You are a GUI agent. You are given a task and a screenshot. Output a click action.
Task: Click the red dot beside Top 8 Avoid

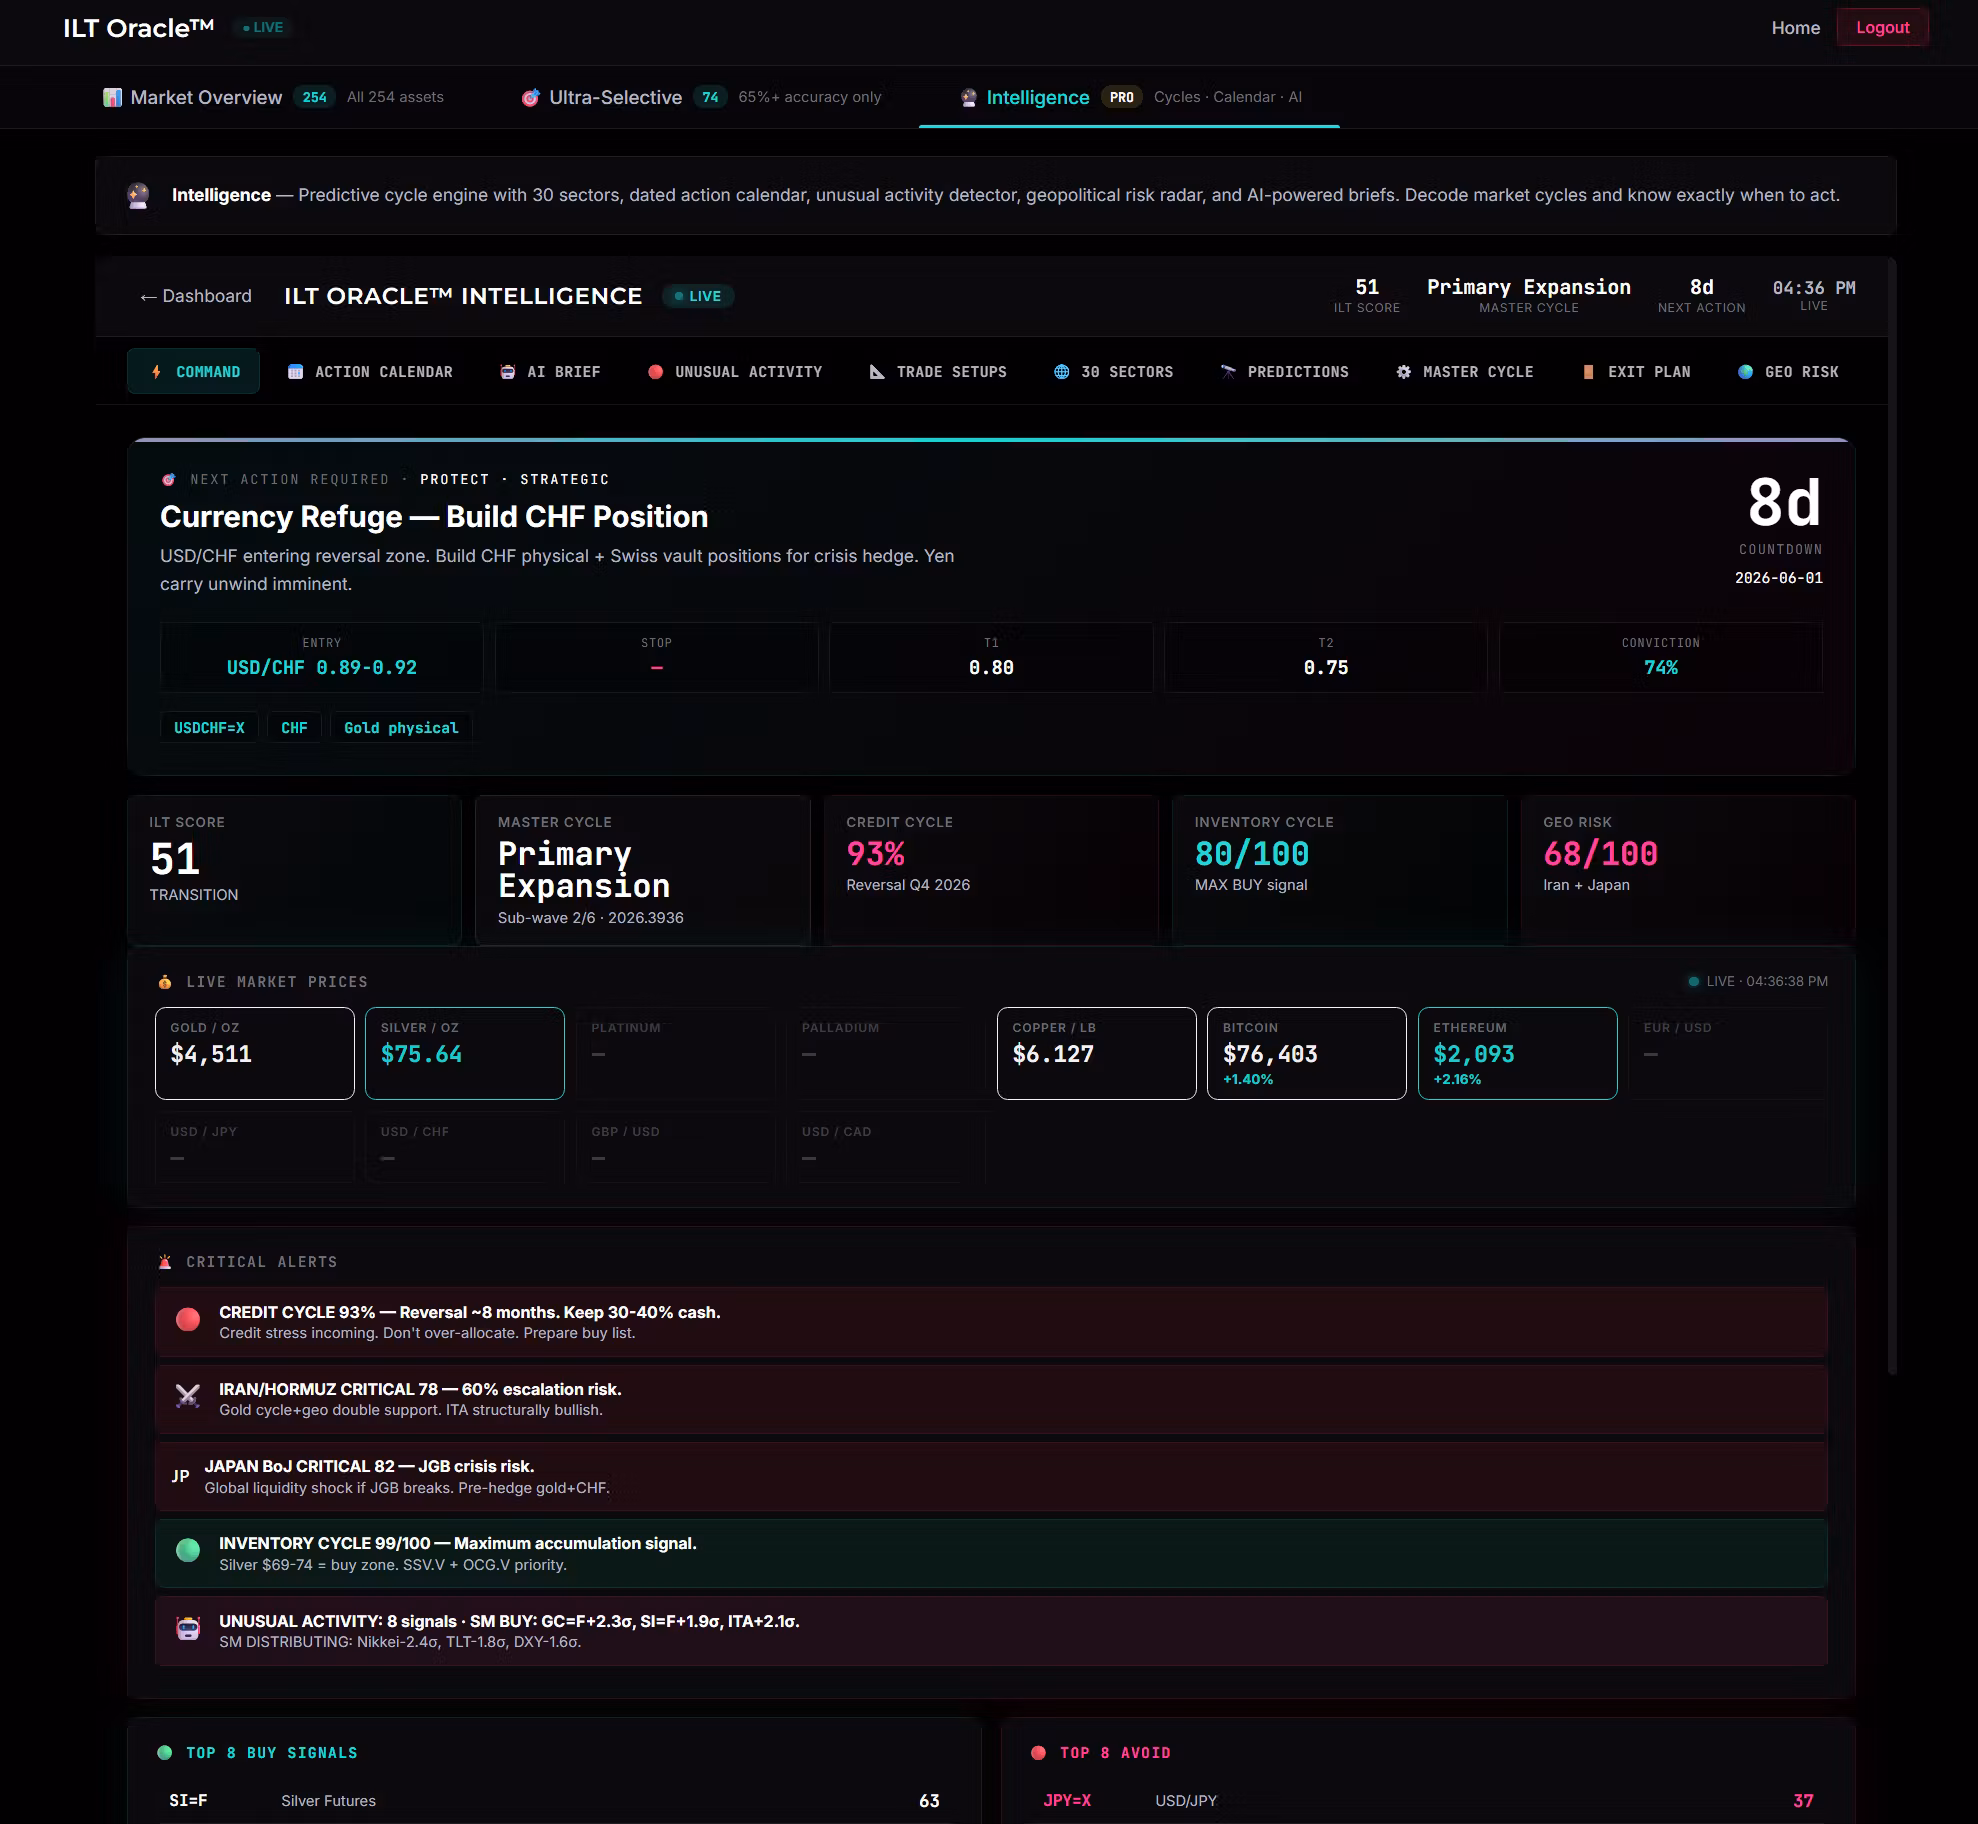pos(1038,1753)
